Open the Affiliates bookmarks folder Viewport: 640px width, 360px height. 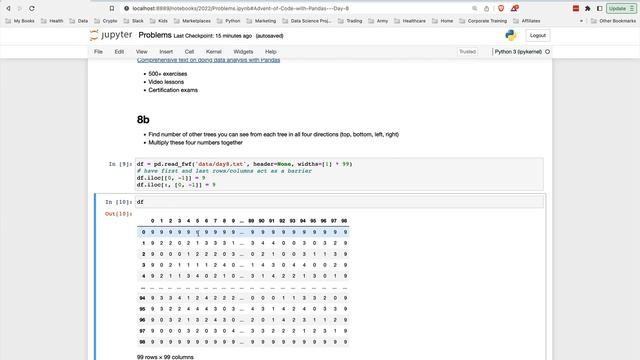click(x=527, y=21)
